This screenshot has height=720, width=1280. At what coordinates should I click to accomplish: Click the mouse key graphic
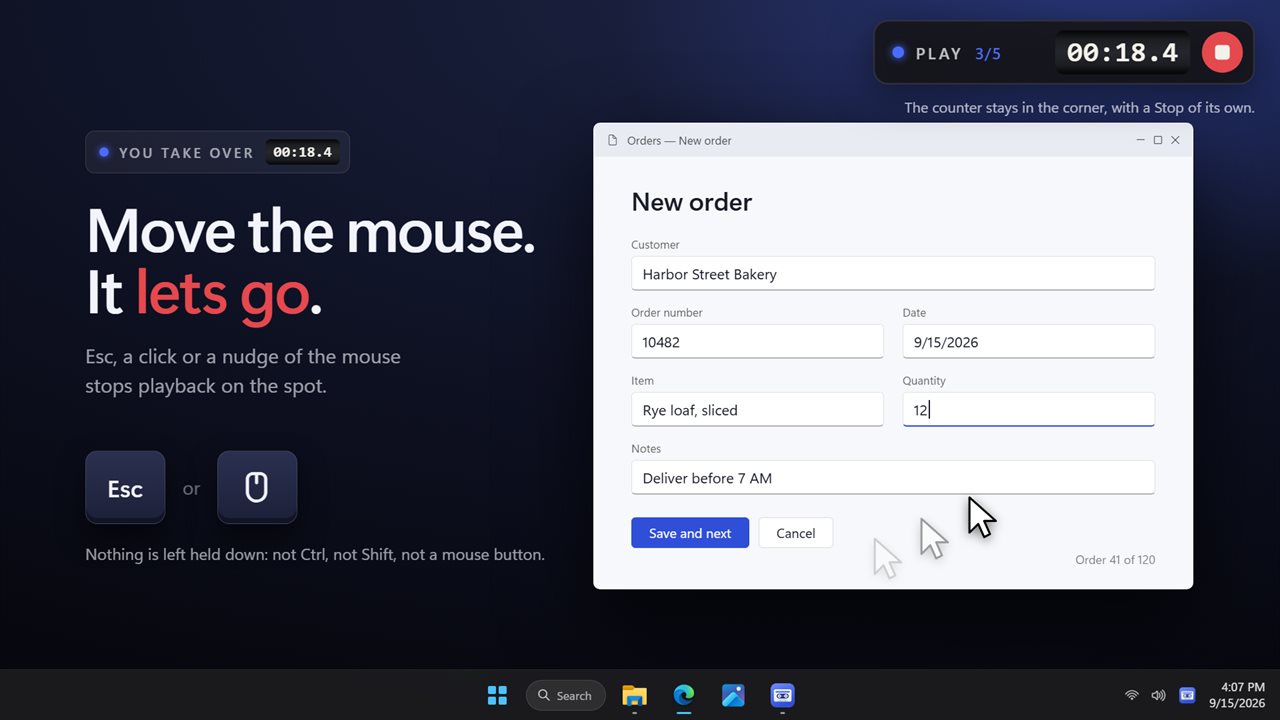coord(257,488)
